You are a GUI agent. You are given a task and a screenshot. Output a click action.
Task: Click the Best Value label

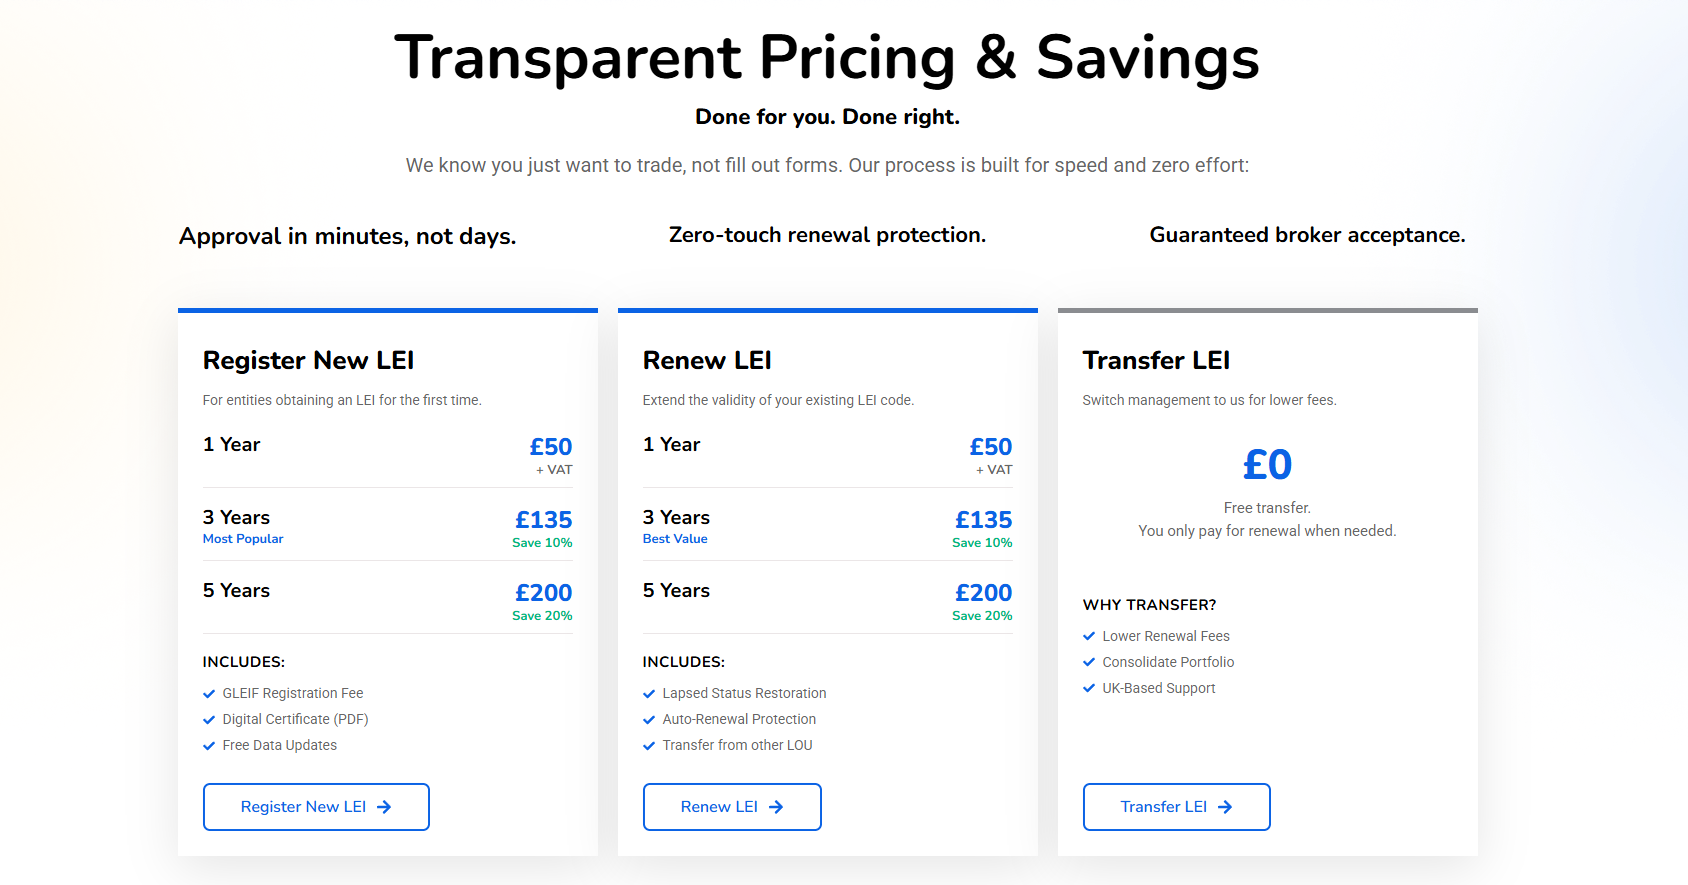click(x=675, y=539)
